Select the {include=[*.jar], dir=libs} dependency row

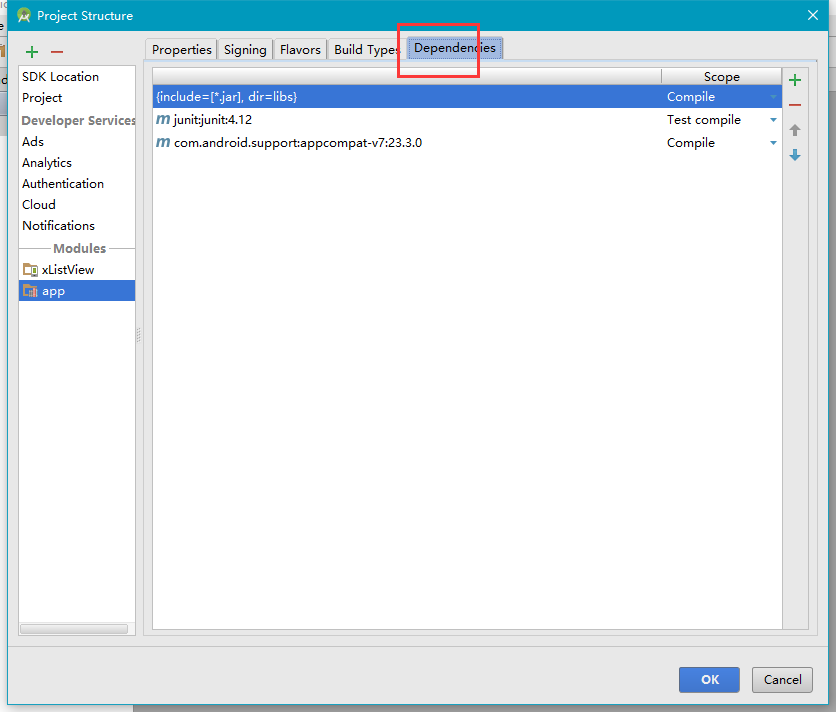pos(467,97)
